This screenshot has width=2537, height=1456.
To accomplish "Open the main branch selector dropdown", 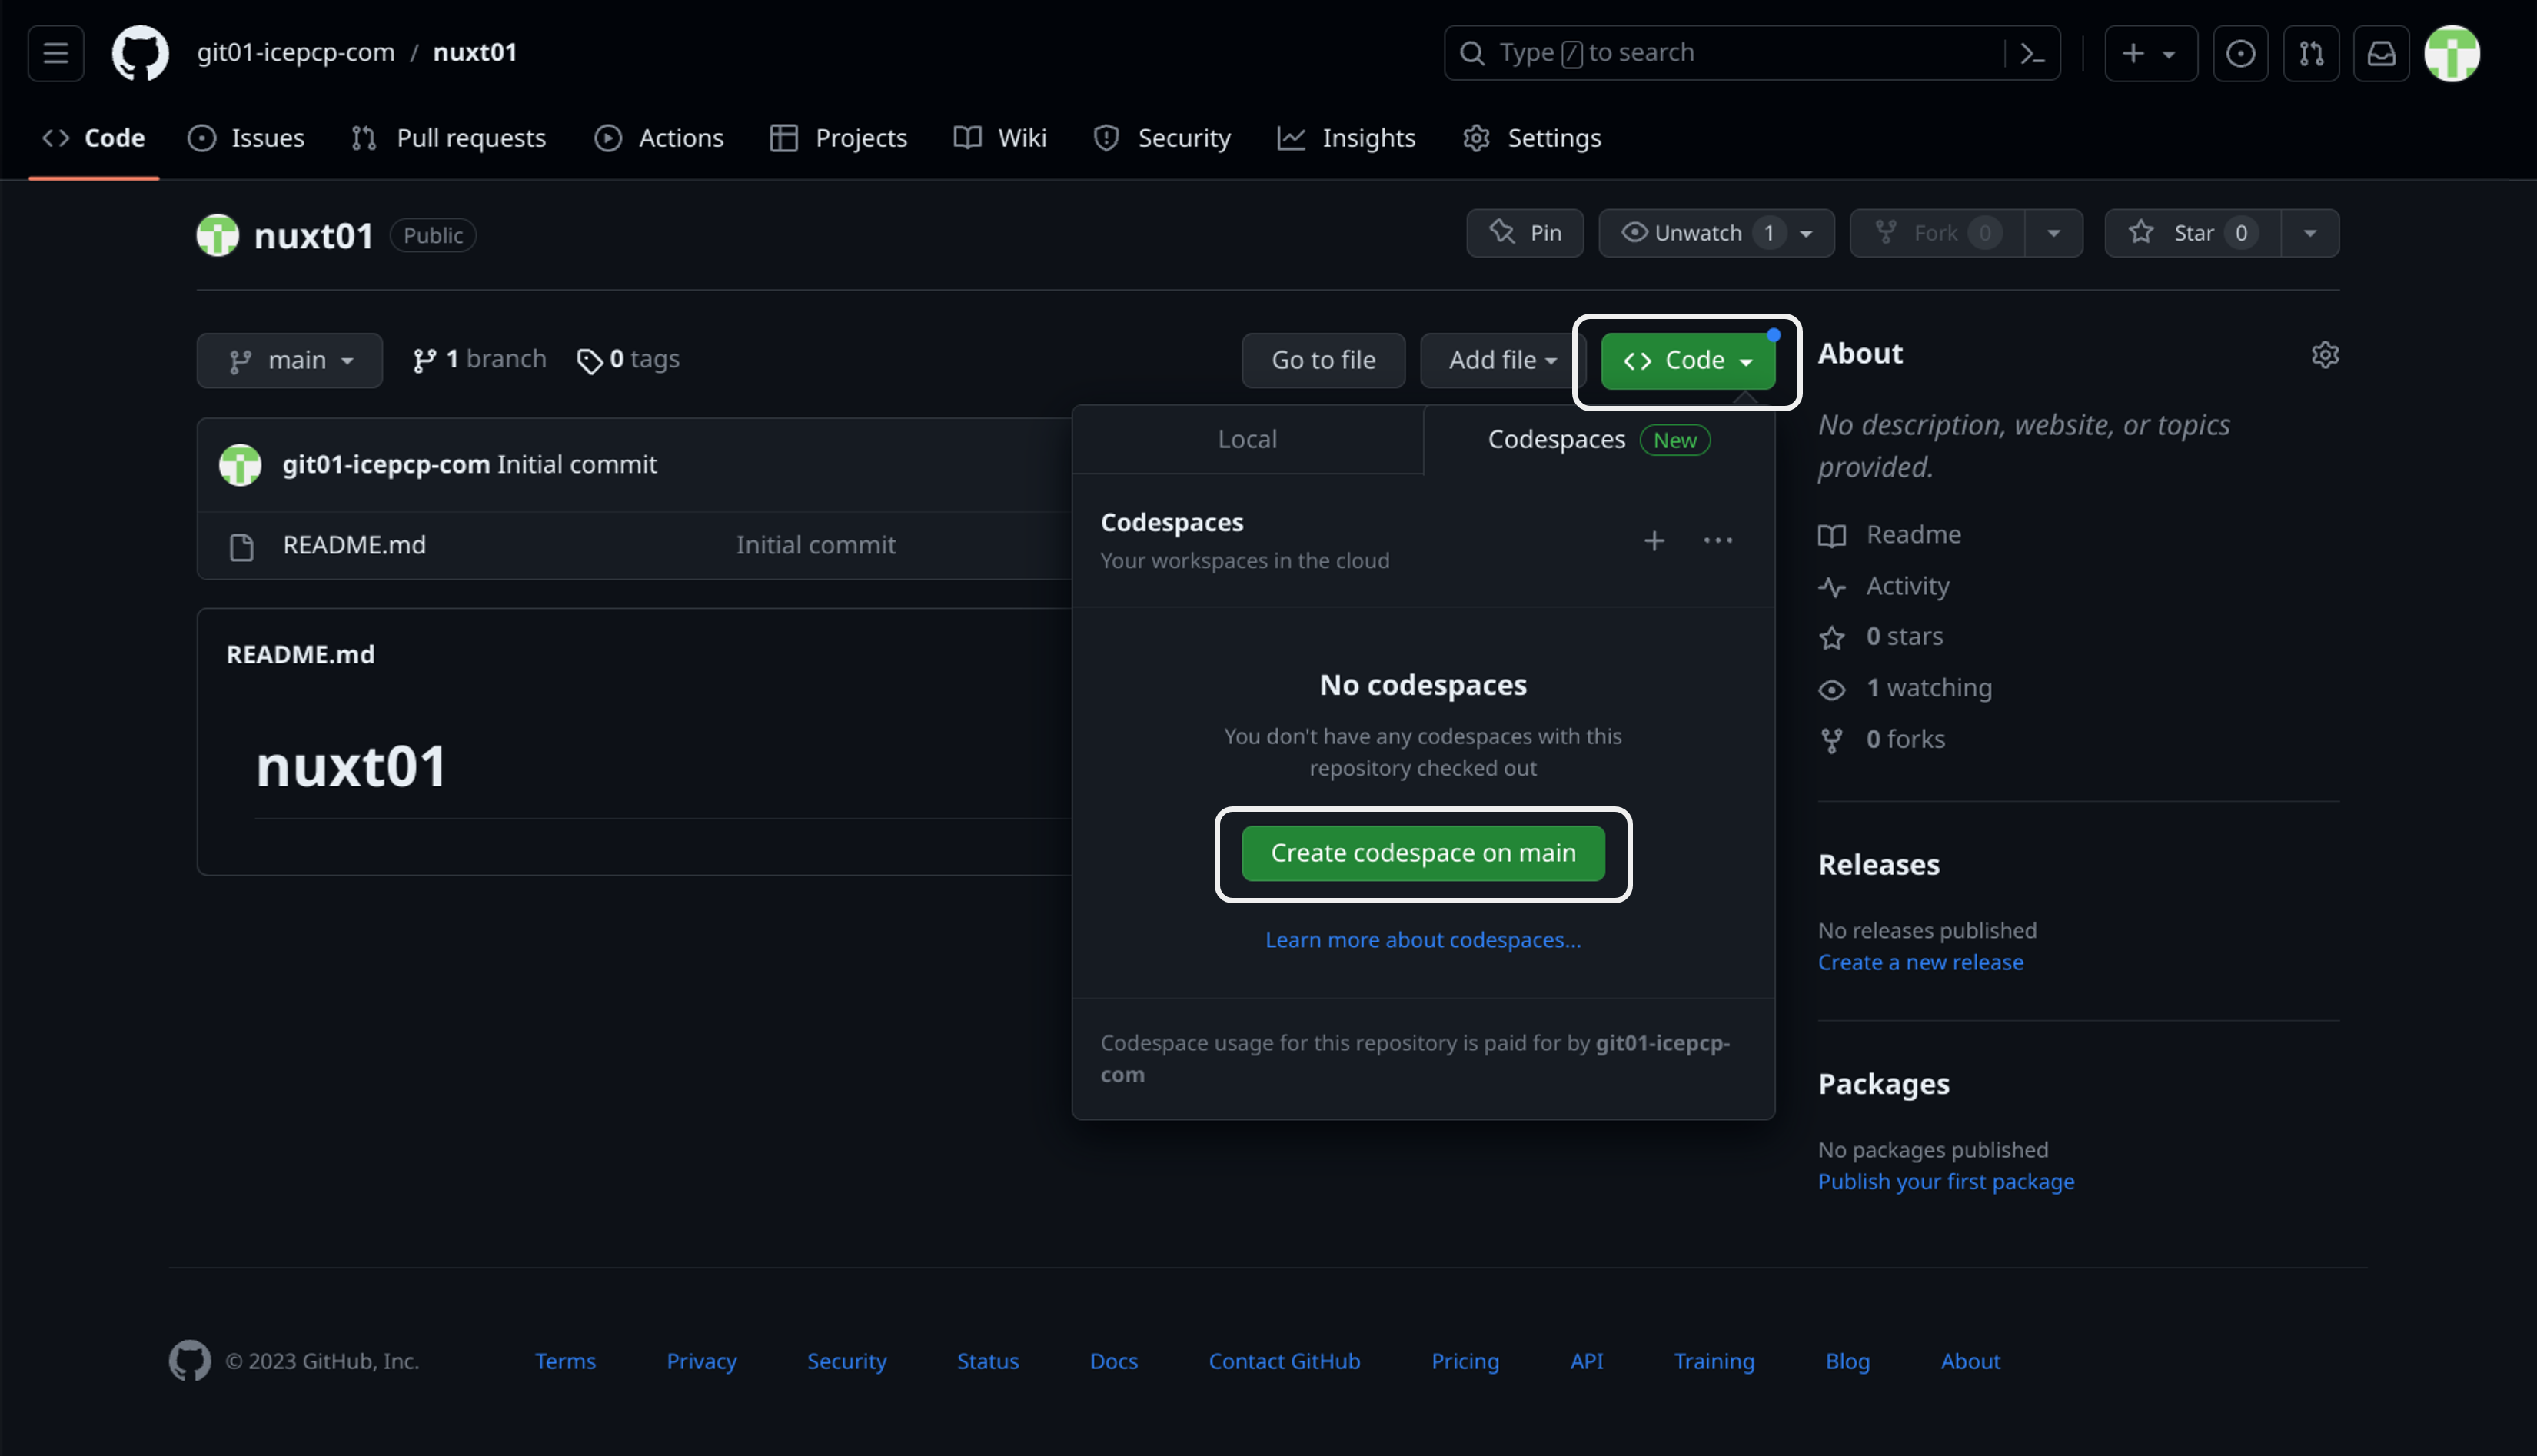I will pos(290,360).
